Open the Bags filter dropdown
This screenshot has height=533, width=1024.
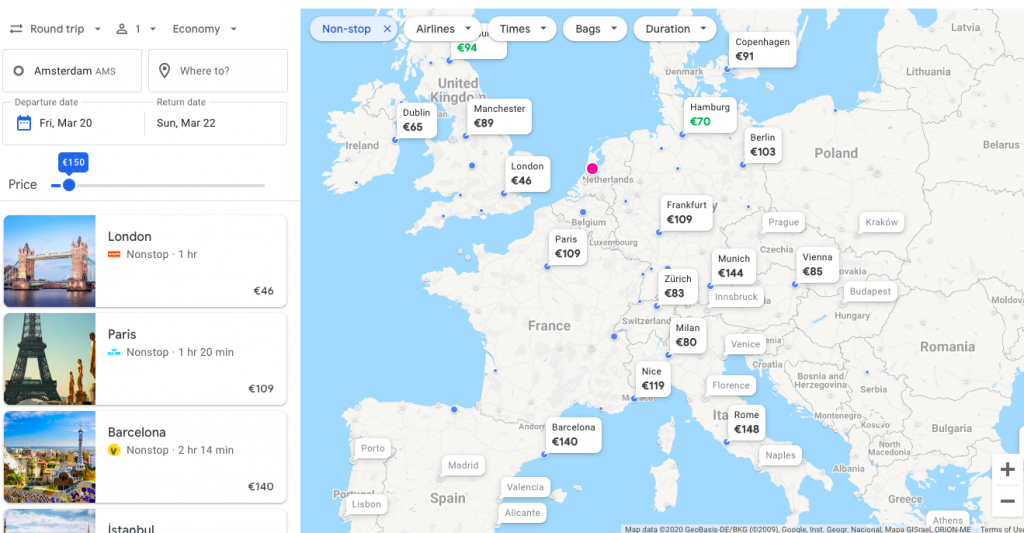(x=595, y=29)
